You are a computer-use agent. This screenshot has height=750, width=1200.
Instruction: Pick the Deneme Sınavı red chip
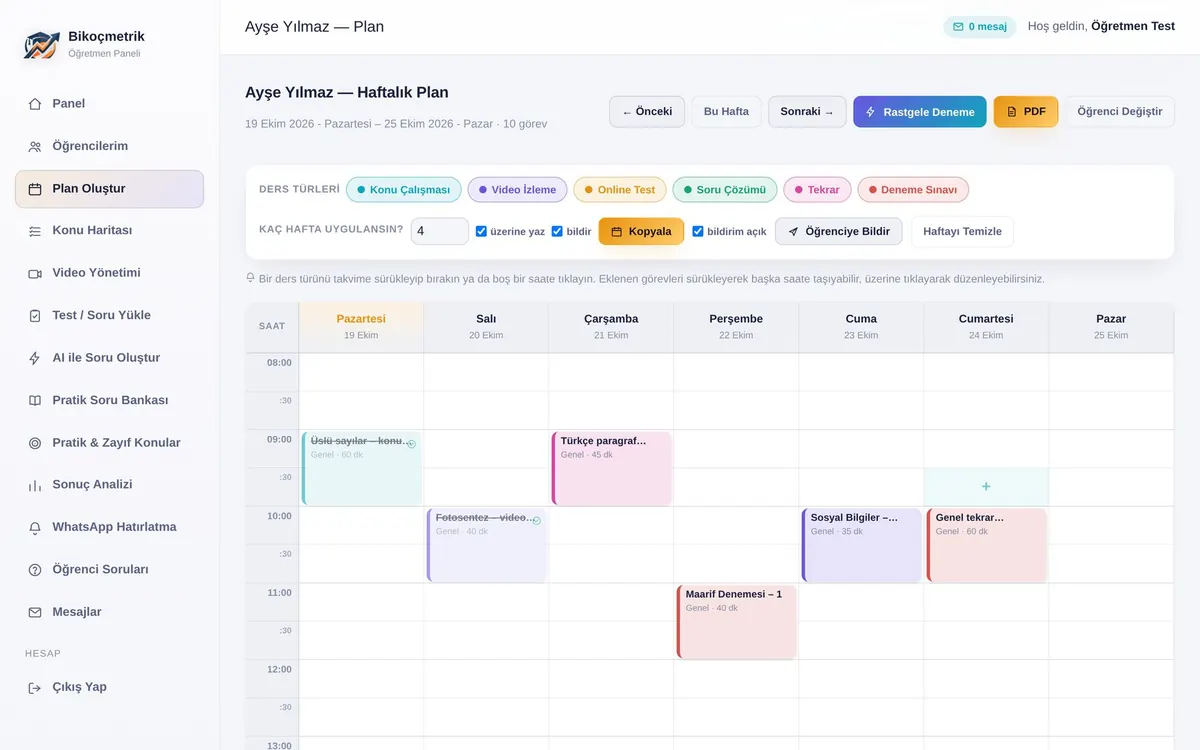[913, 190]
